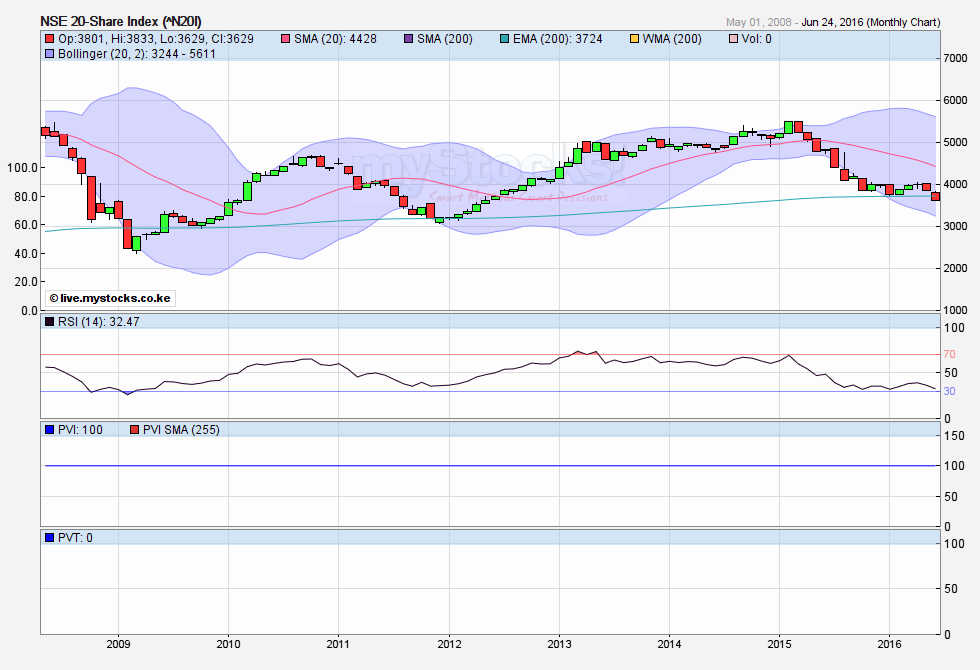Click the black RSI (14) legend marker
The height and width of the screenshot is (670, 980).
click(50, 321)
